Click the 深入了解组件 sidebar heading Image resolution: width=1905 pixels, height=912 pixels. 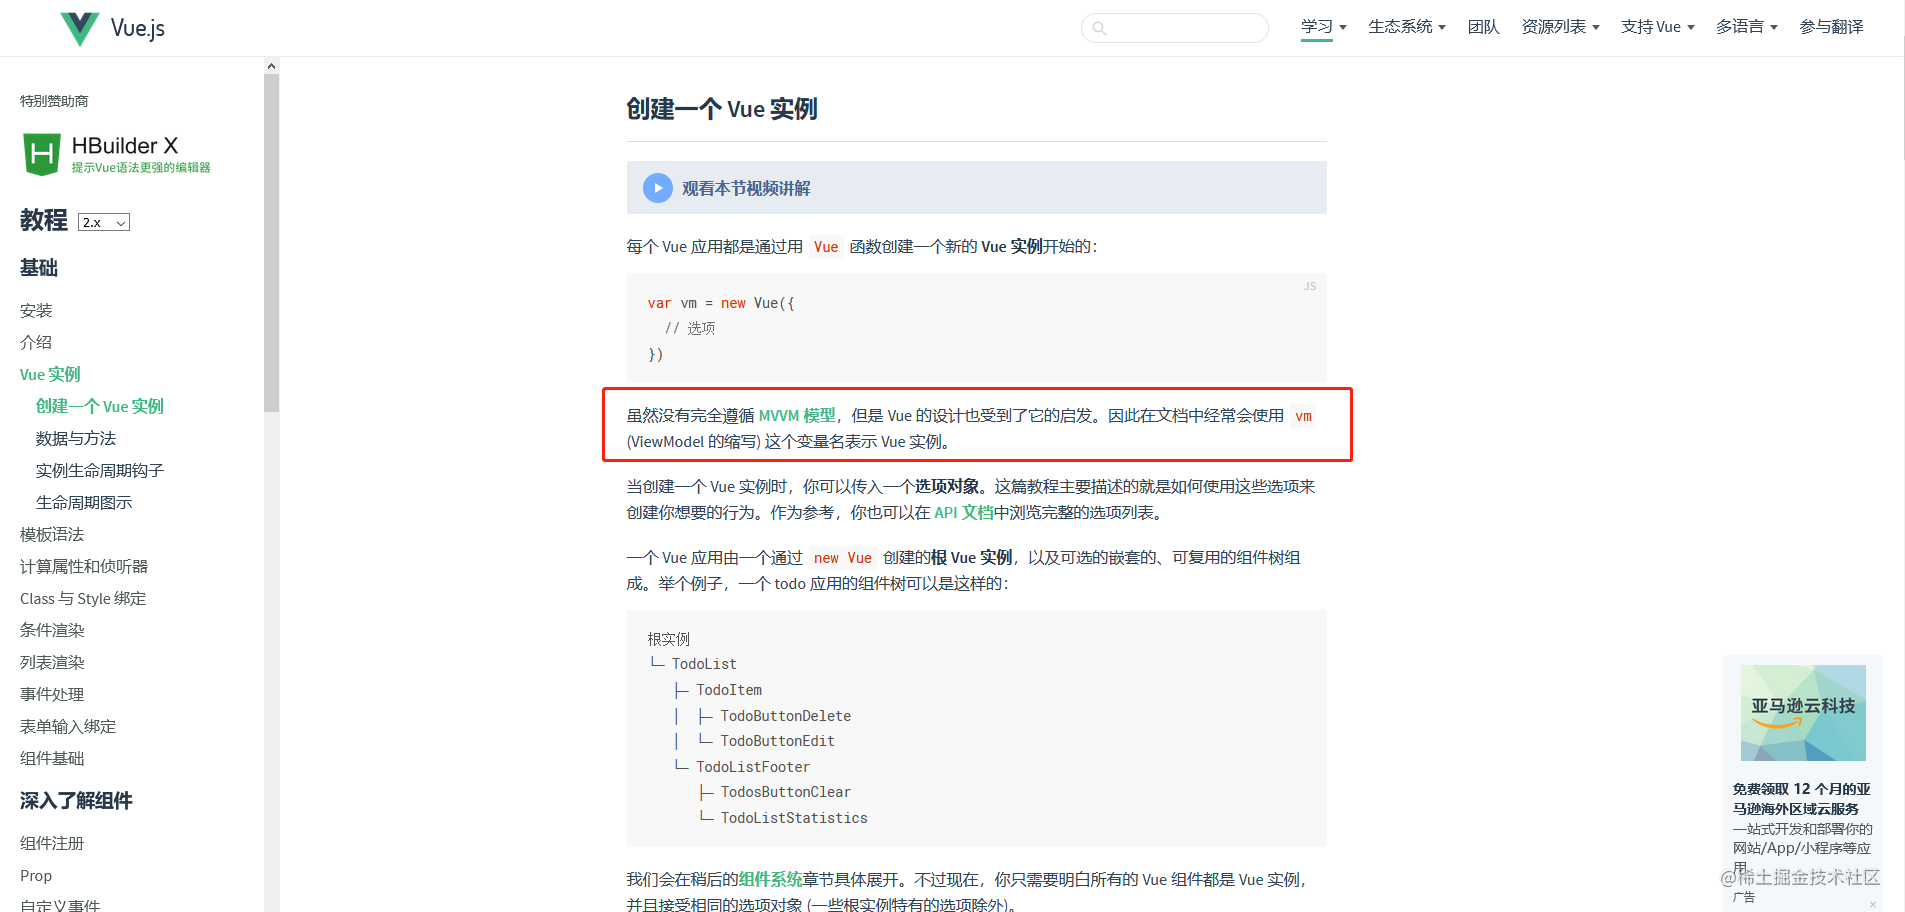[76, 800]
